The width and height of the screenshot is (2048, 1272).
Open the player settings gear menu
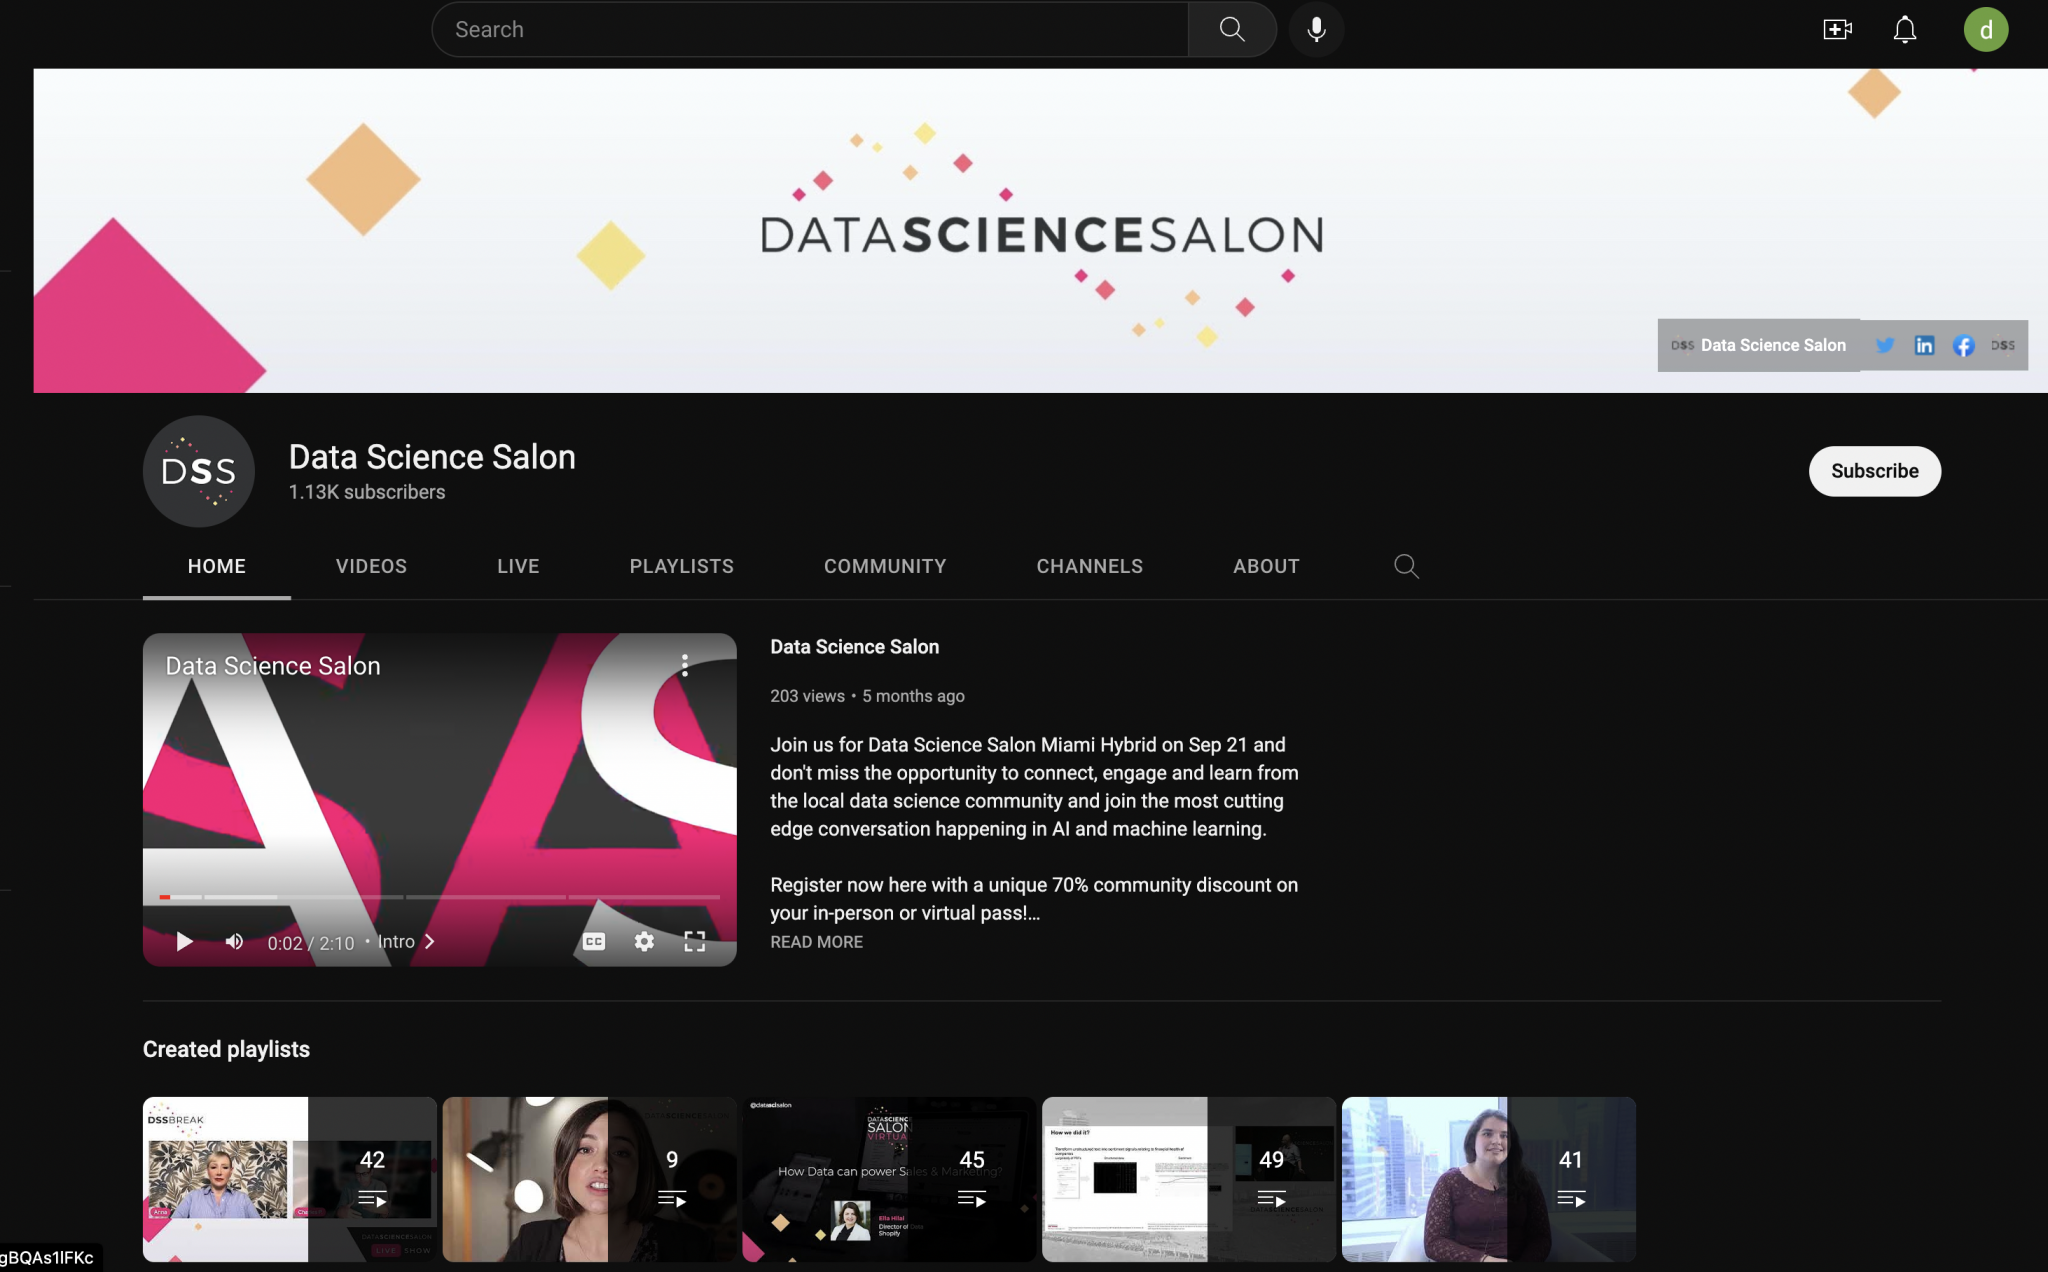click(643, 941)
